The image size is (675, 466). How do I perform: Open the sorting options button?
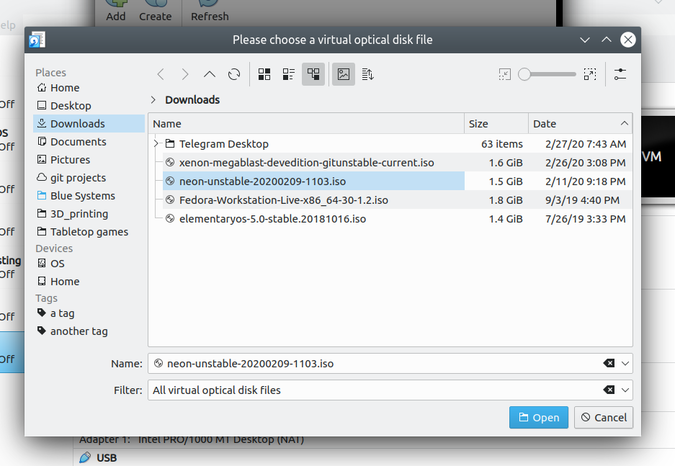[x=367, y=74]
